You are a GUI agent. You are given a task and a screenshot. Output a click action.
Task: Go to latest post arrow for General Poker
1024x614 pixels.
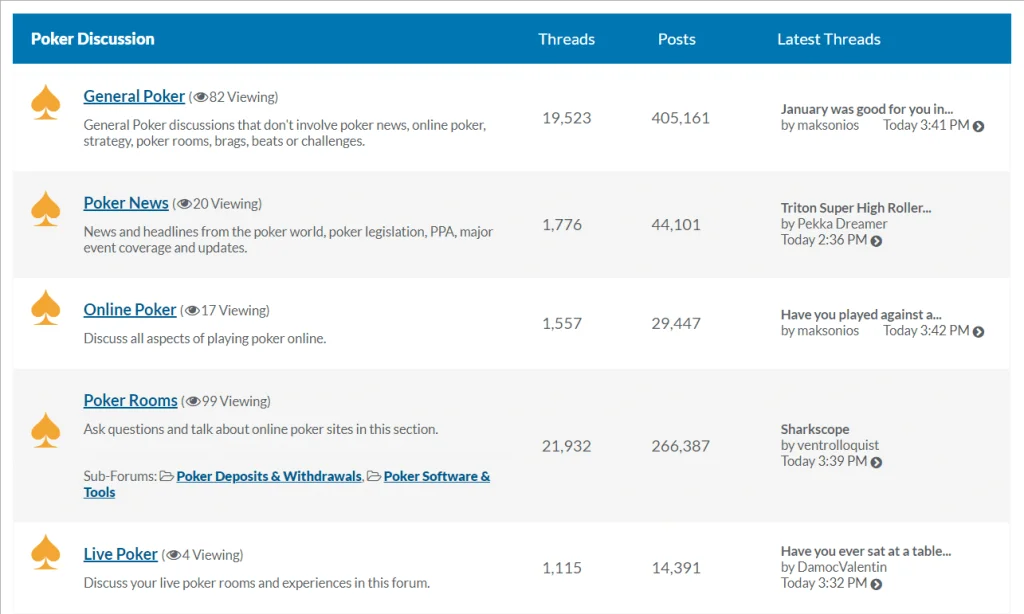tap(978, 126)
